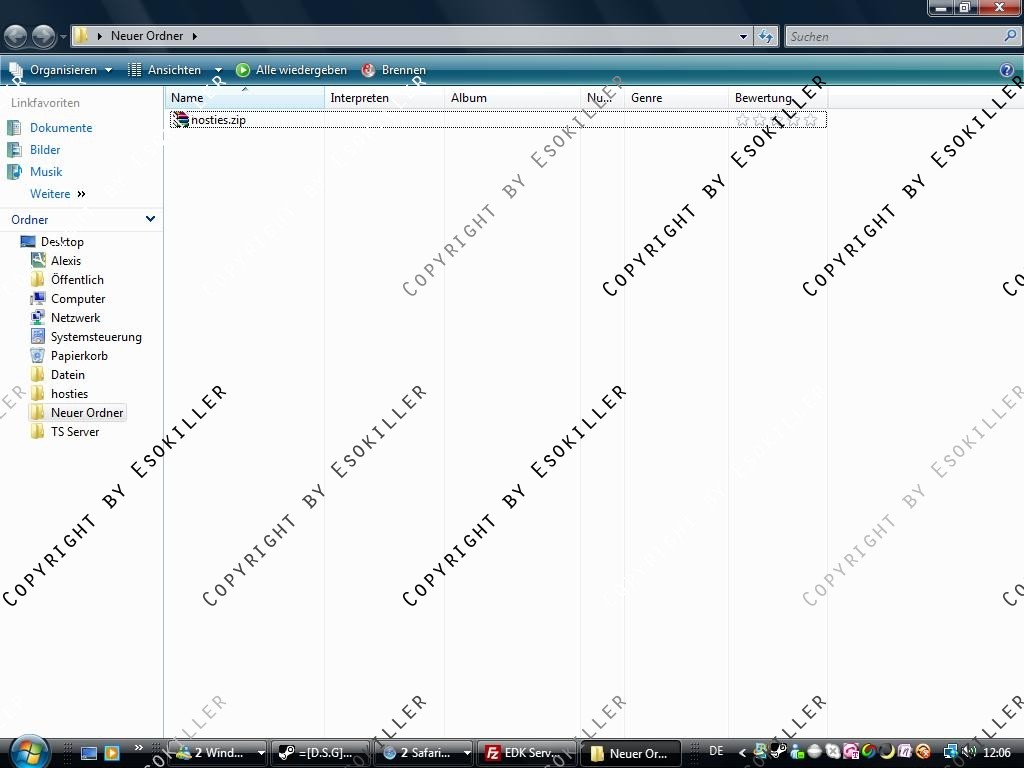Image resolution: width=1024 pixels, height=768 pixels.
Task: Select Netzwerk in the folder tree
Action: pyautogui.click(x=75, y=317)
